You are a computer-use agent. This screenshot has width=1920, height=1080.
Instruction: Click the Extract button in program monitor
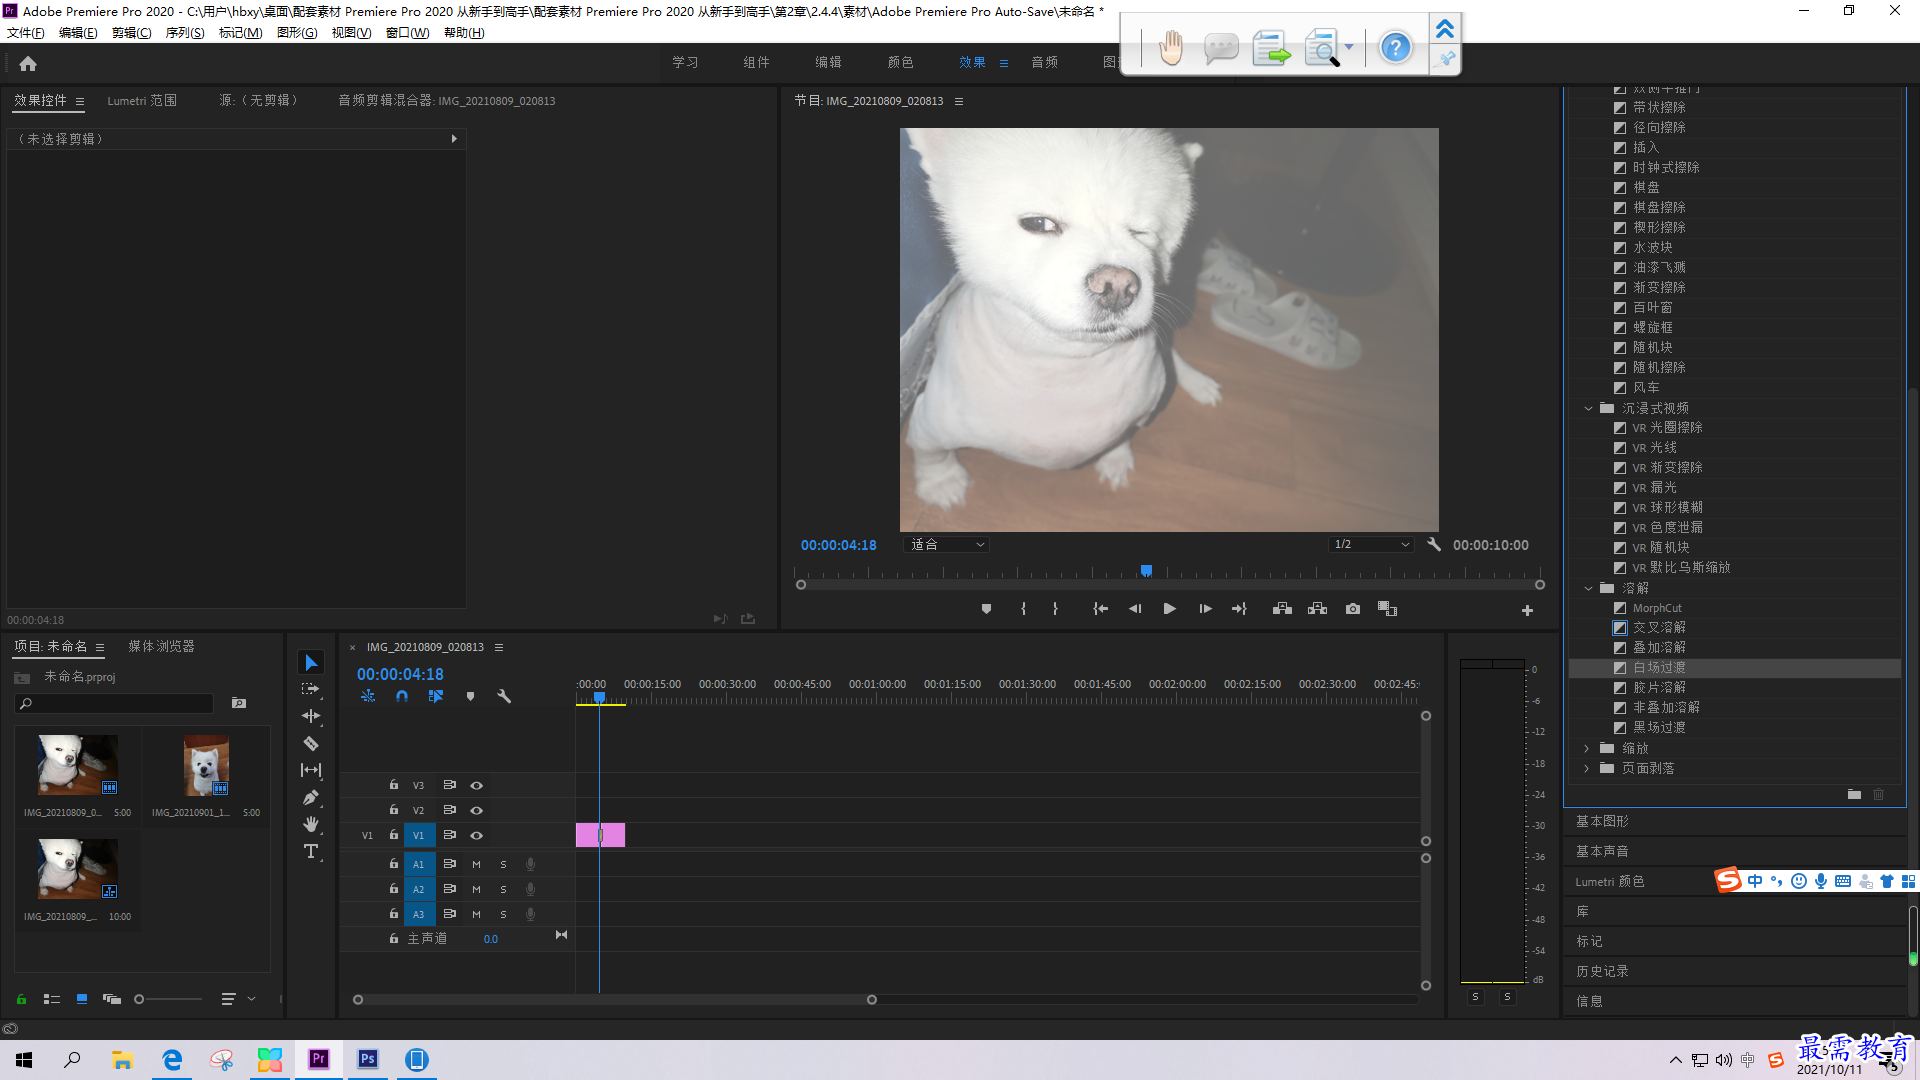point(1318,609)
